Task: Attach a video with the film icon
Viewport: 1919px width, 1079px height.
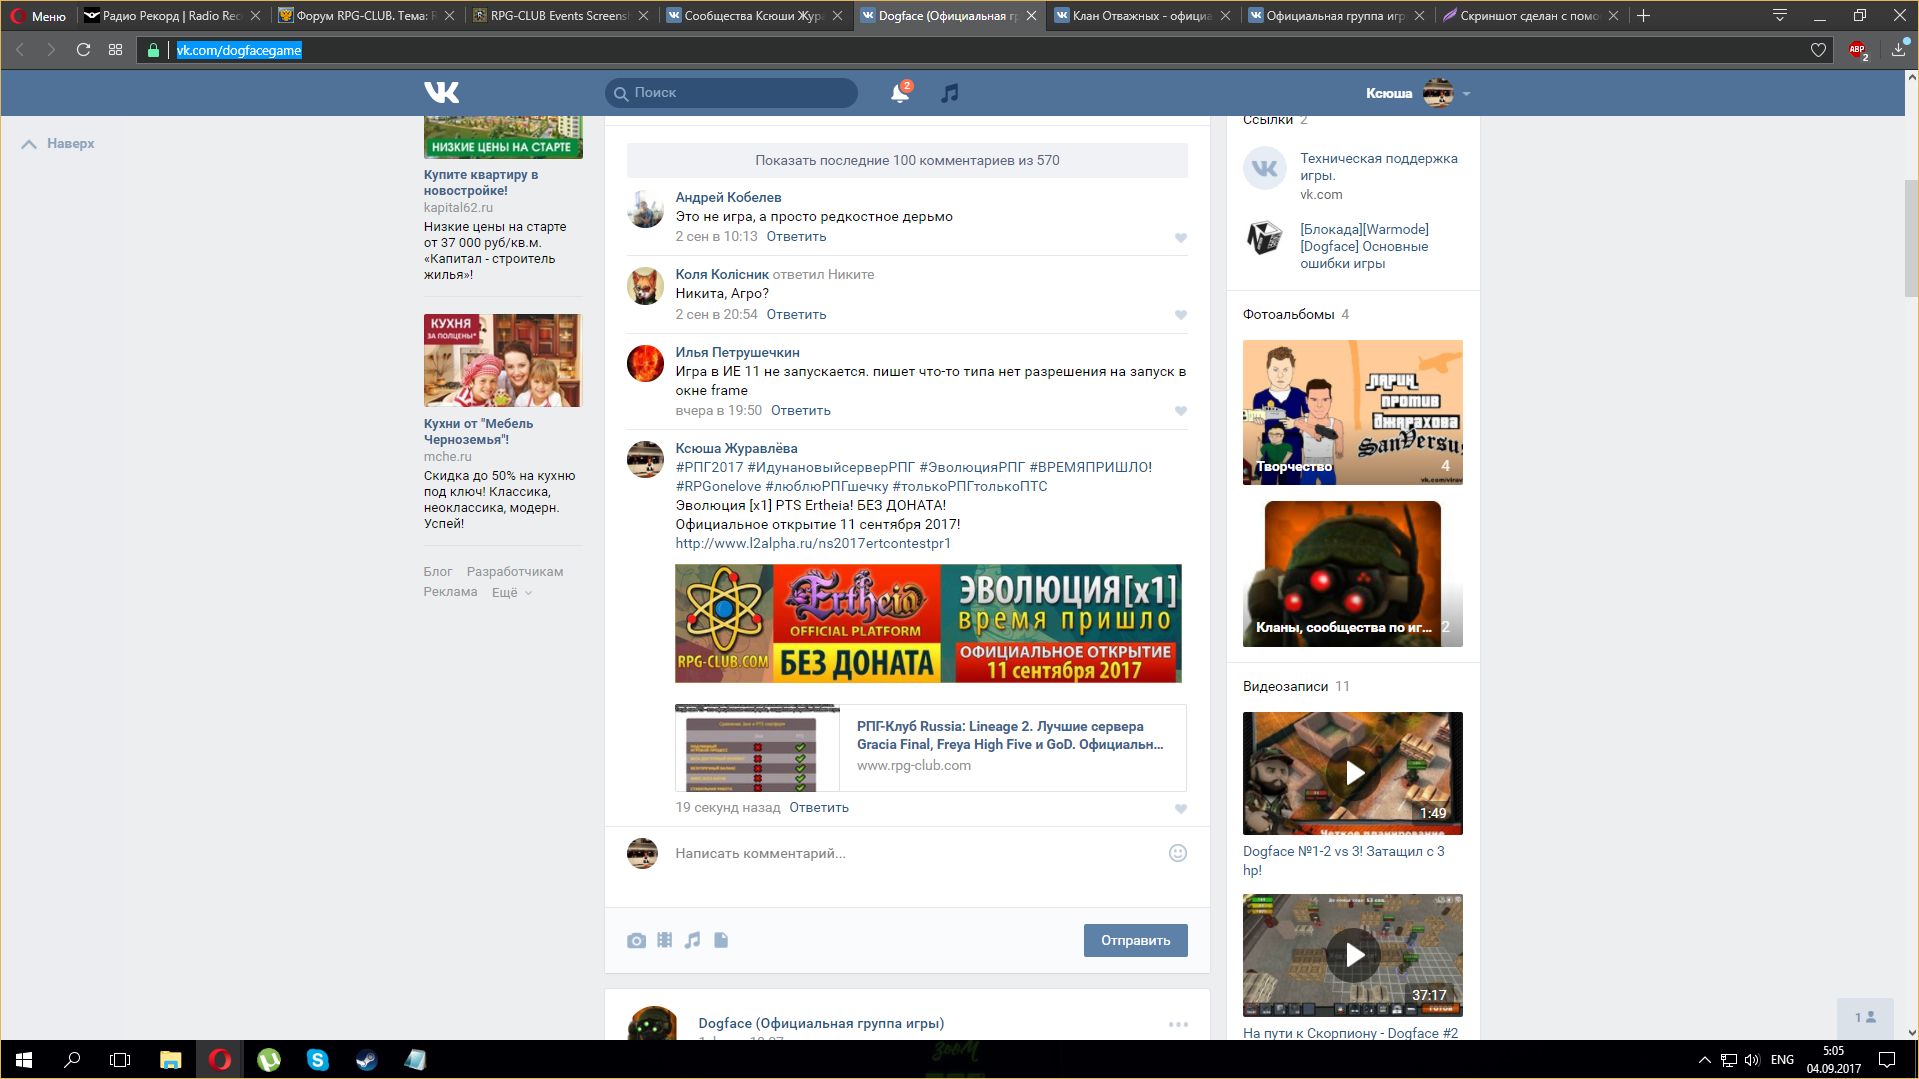Action: [x=664, y=940]
